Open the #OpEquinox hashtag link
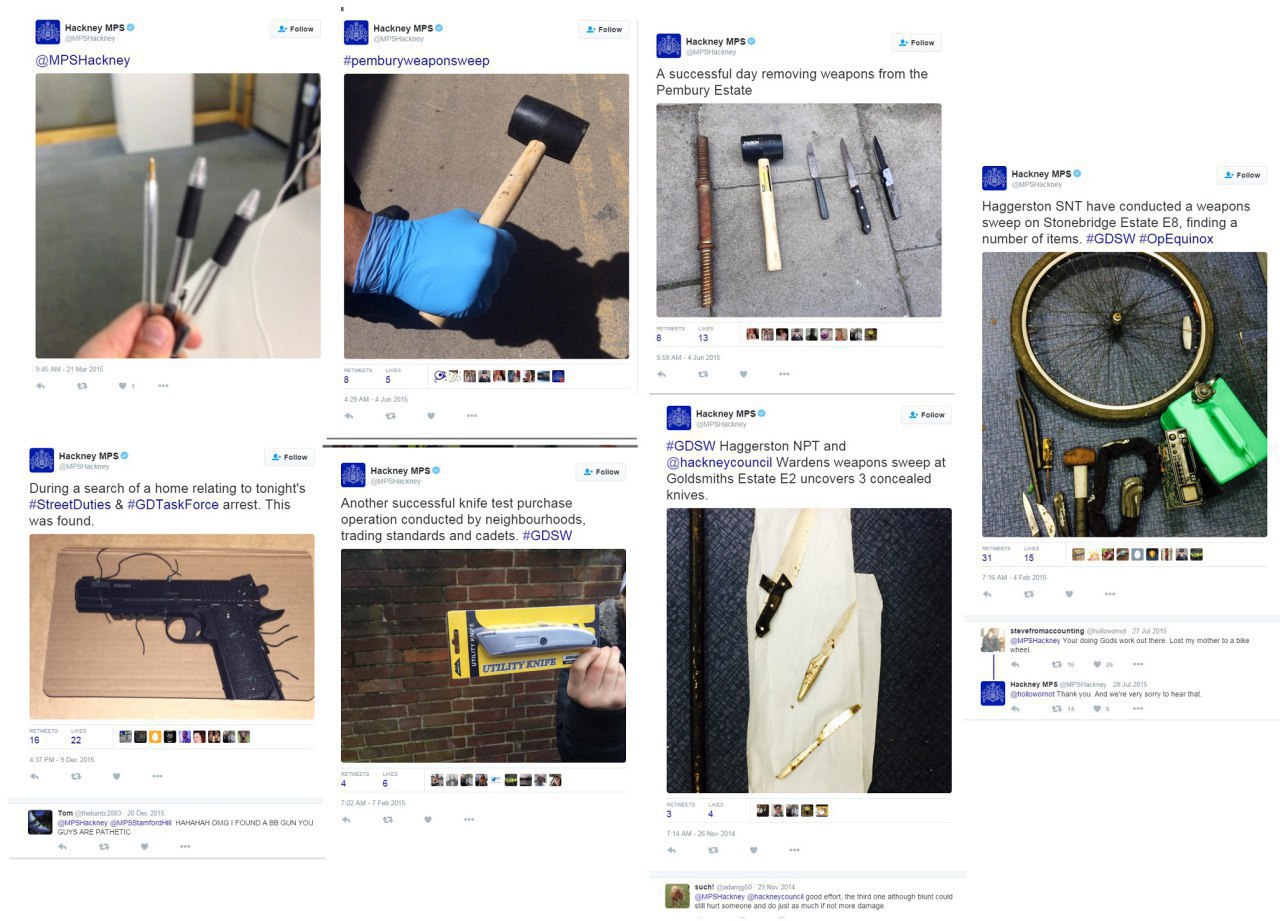This screenshot has width=1280, height=921. click(1176, 239)
